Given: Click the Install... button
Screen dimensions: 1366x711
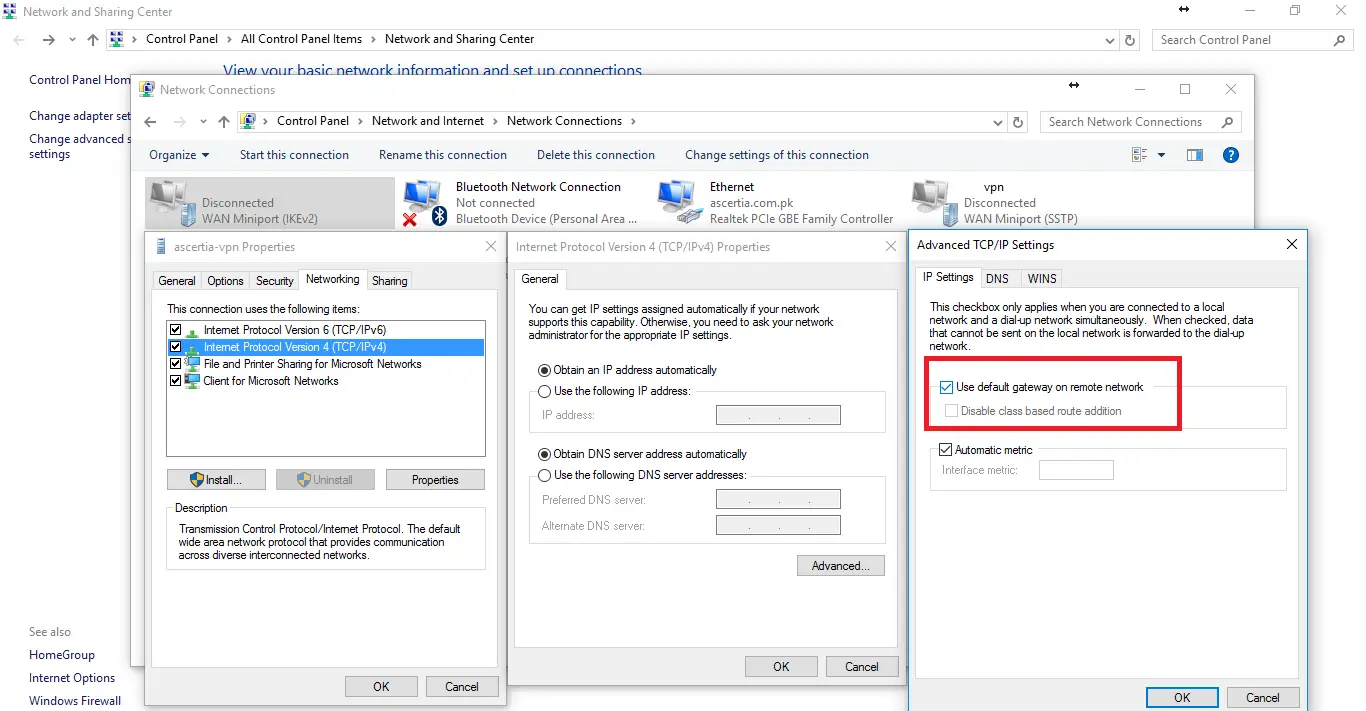Looking at the screenshot, I should click(216, 480).
